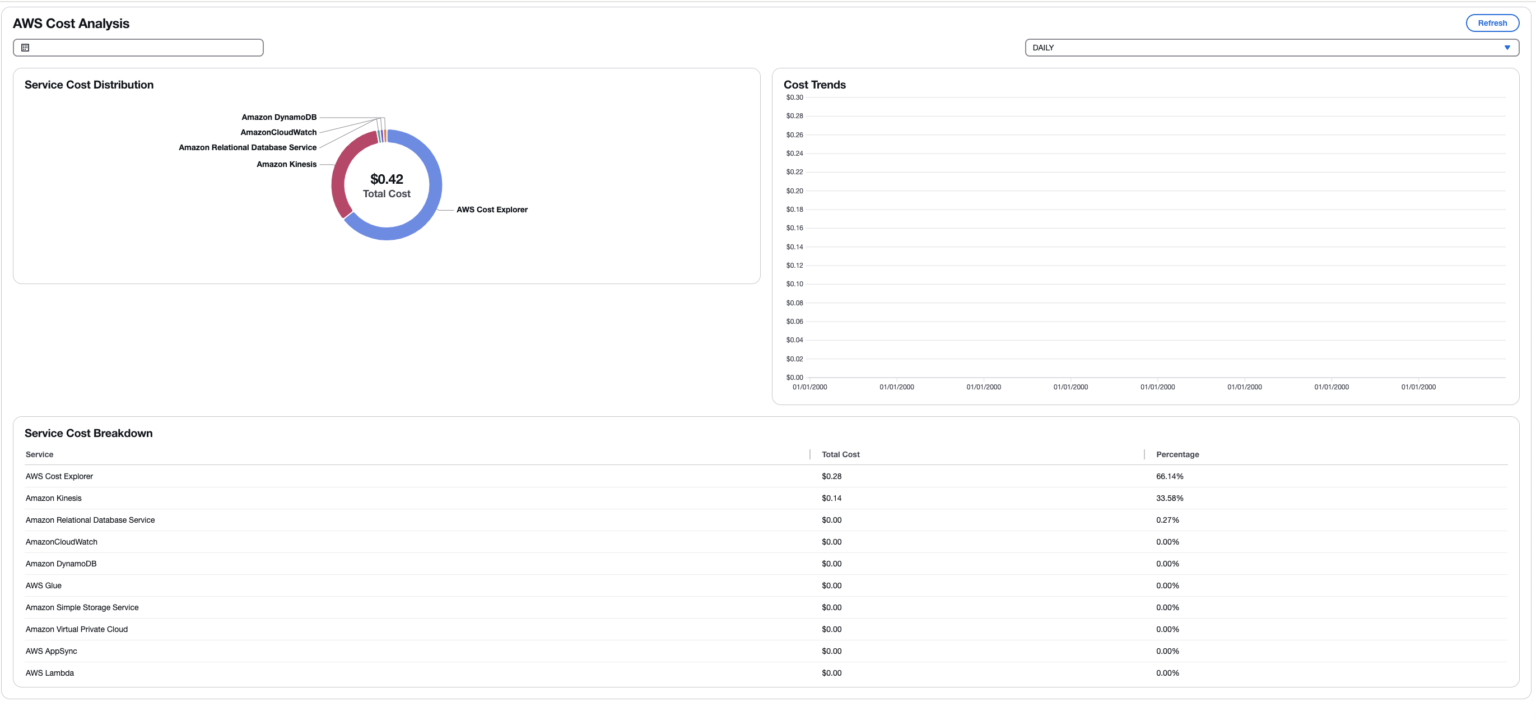
Task: Click the $0.42 total in the donut center
Action: coord(387,179)
